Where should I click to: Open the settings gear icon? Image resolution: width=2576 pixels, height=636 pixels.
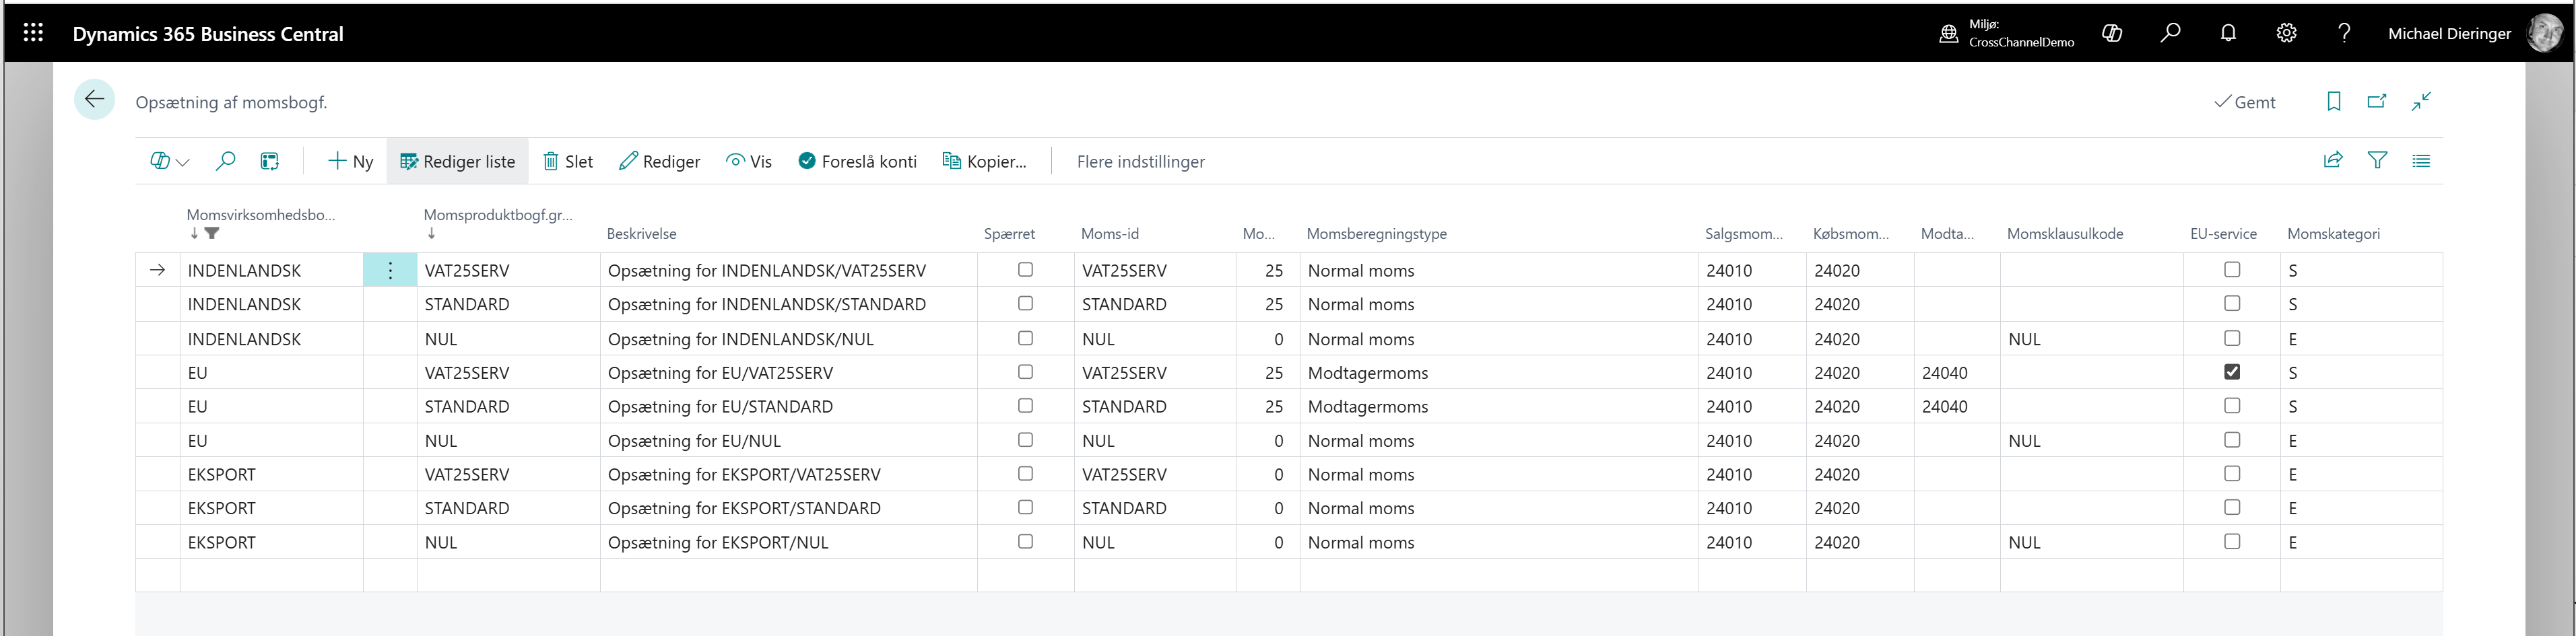(x=2286, y=33)
